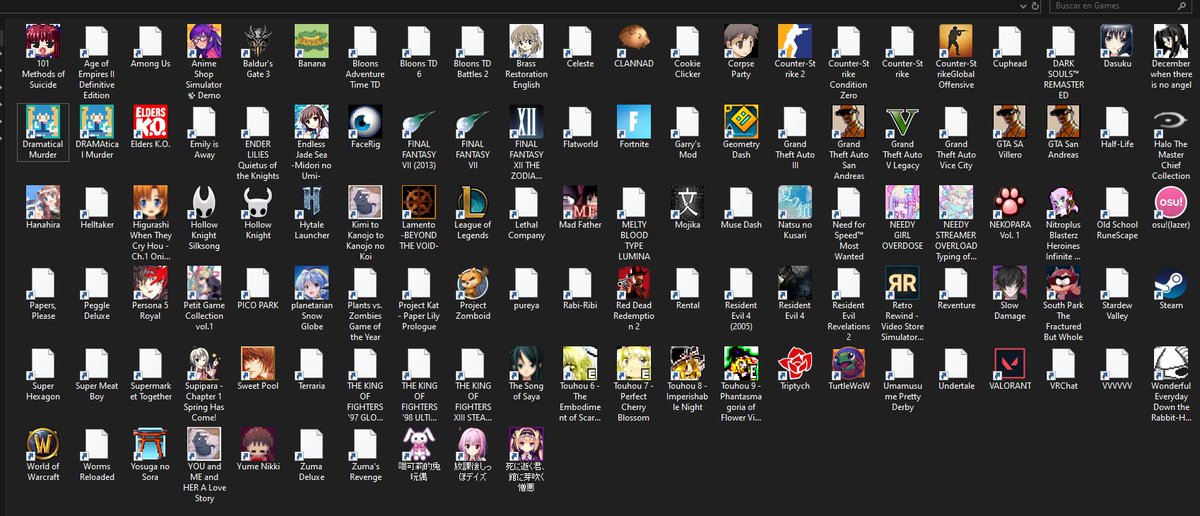Select Touhou 6 Embodiment of Scarlet icon
The height and width of the screenshot is (516, 1200).
pos(580,364)
